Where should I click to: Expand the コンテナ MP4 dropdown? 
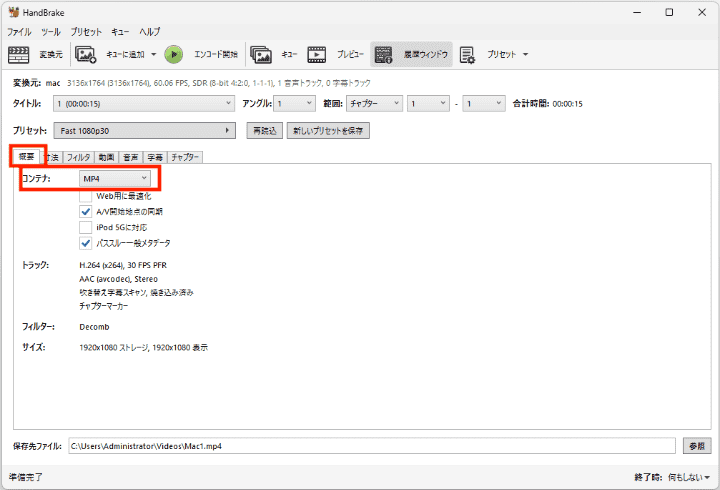tap(115, 178)
